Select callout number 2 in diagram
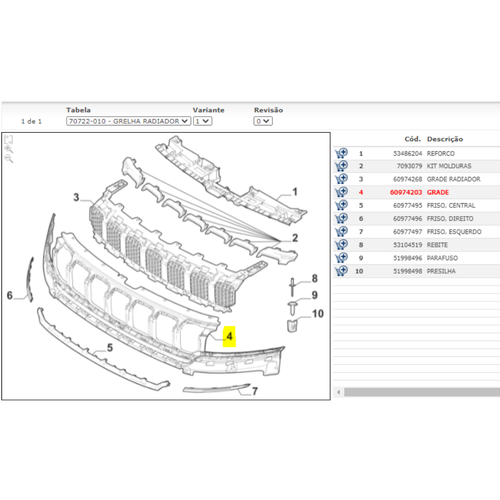Image resolution: width=500 pixels, height=500 pixels. (x=295, y=238)
